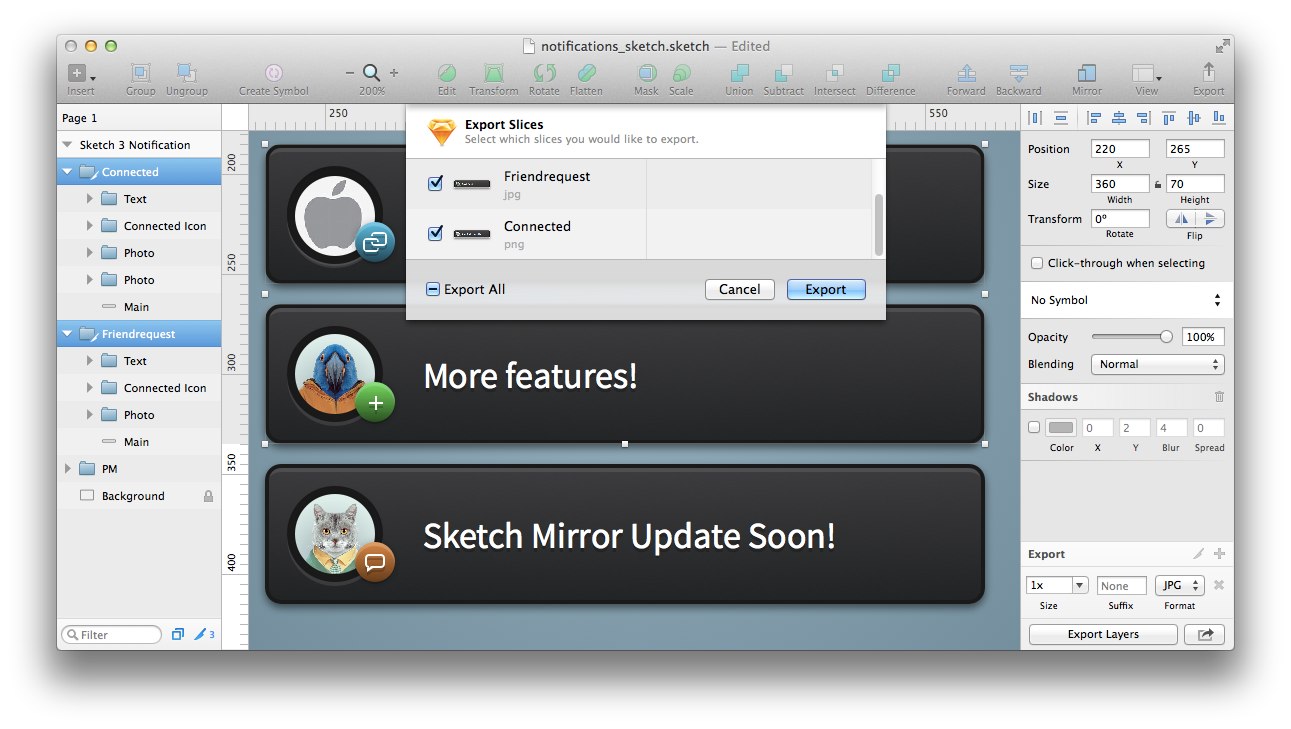Image resolution: width=1291 pixels, height=729 pixels.
Task: Collapse the Connected layer group
Action: tap(67, 172)
